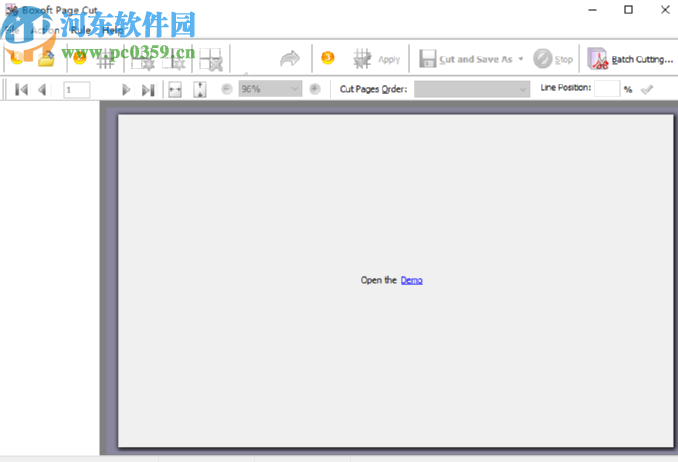
Task: Go to the next page
Action: 126,90
